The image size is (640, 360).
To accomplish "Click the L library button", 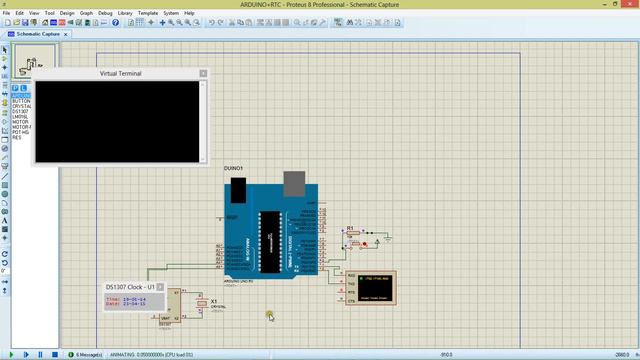I will click(23, 88).
